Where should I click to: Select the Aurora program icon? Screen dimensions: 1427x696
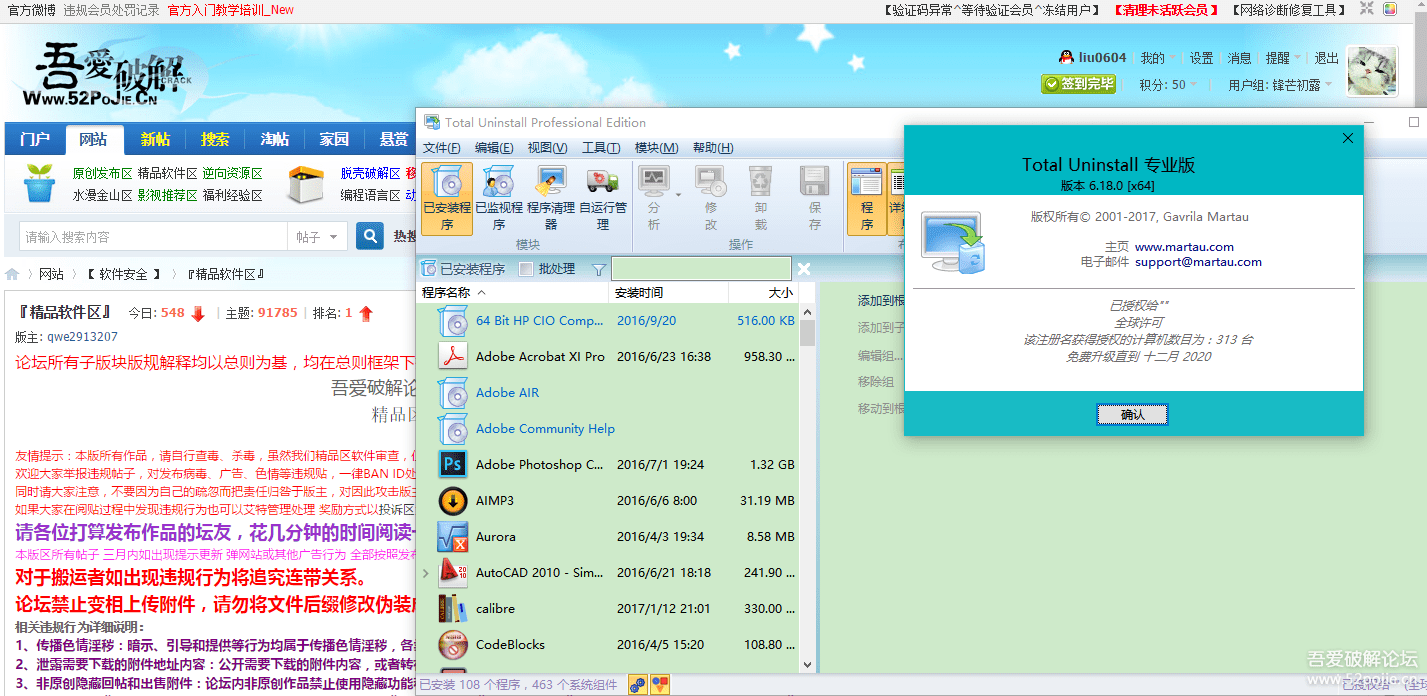[x=453, y=536]
